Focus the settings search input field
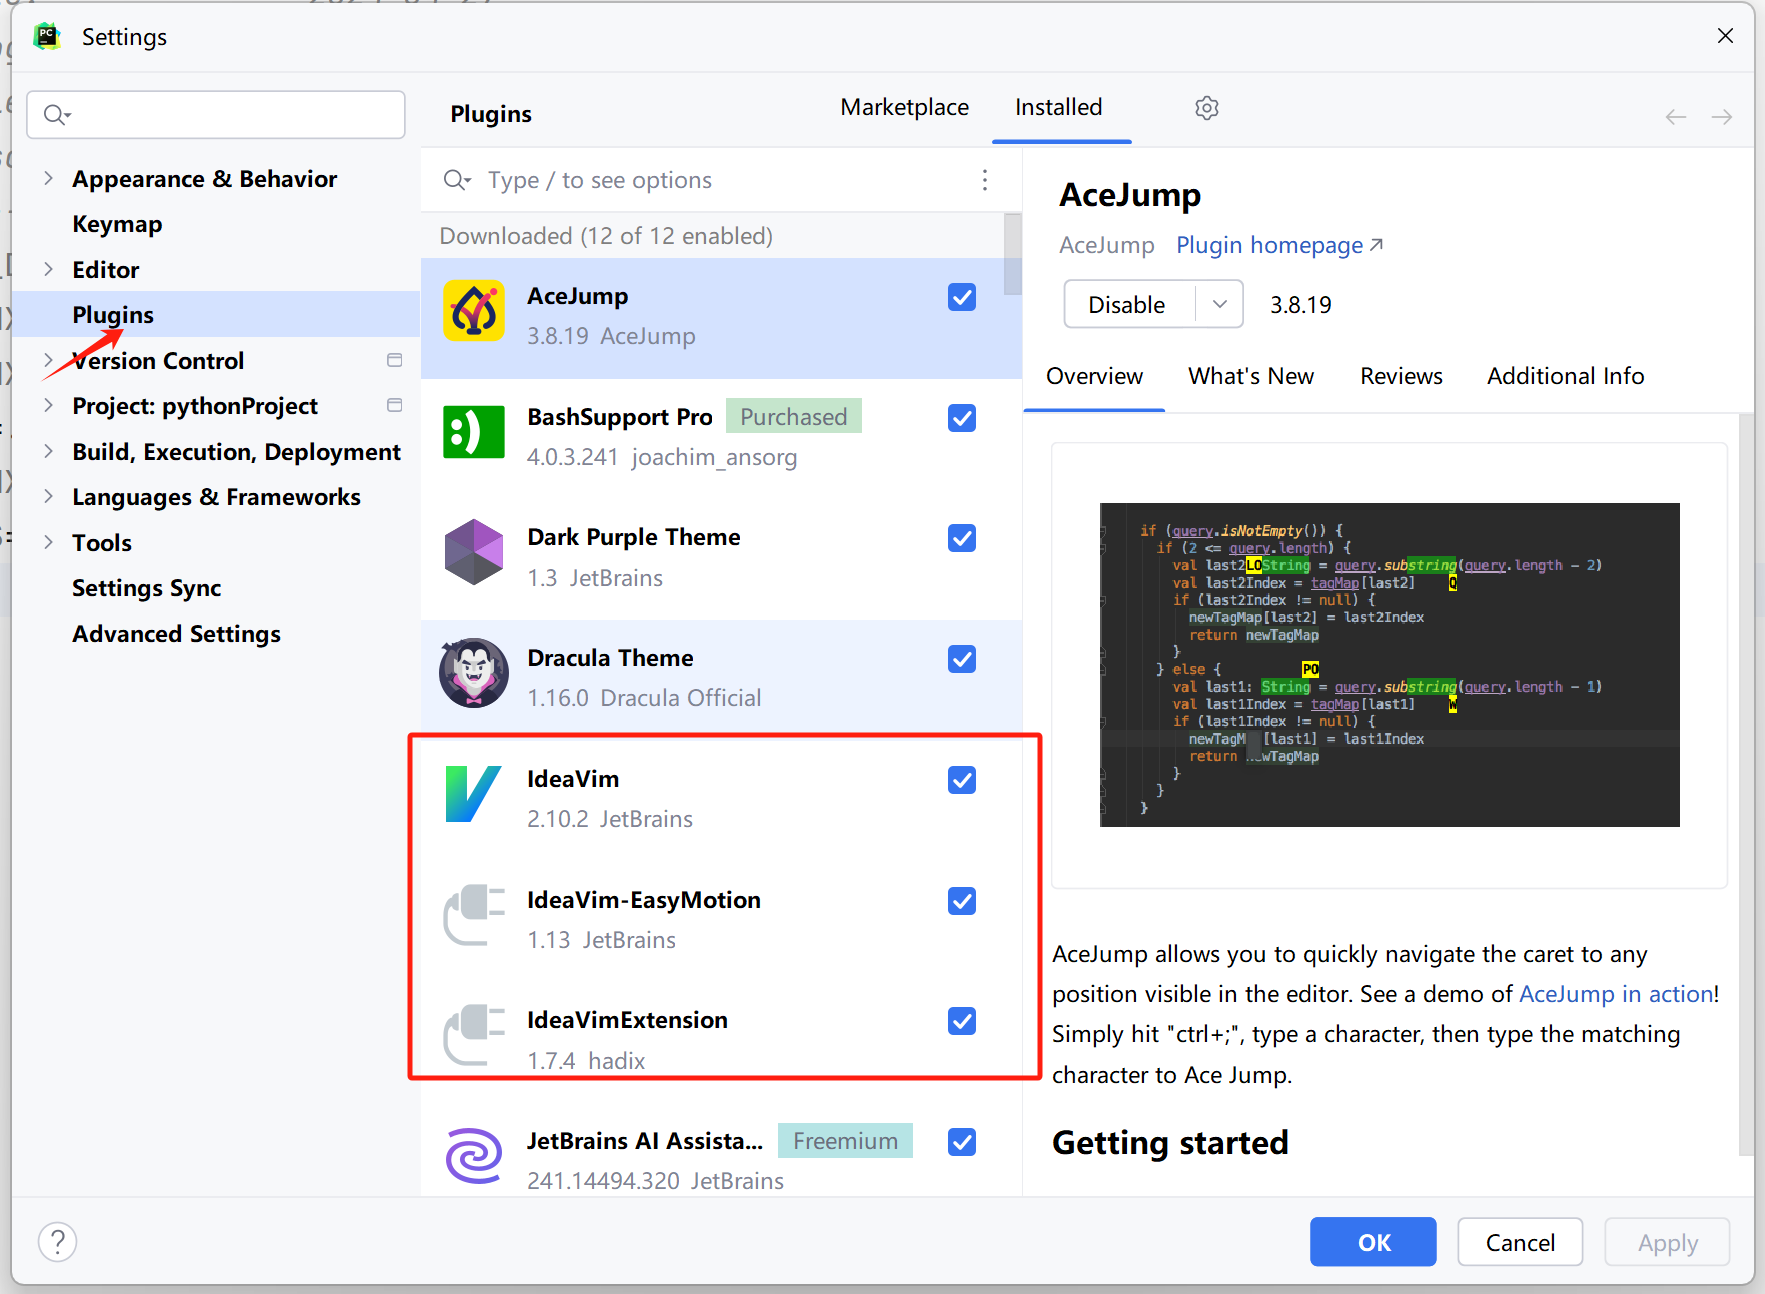The width and height of the screenshot is (1765, 1294). tap(216, 115)
